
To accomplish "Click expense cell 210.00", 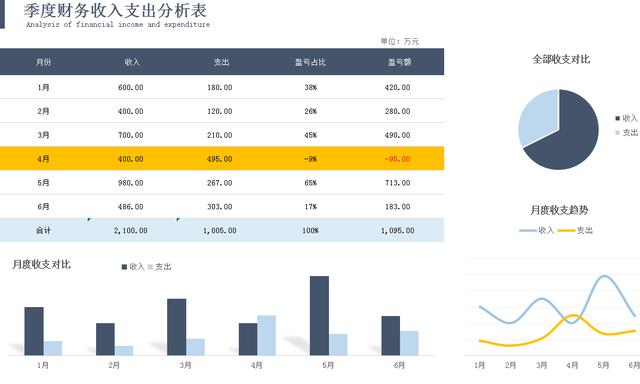I will pos(220,135).
